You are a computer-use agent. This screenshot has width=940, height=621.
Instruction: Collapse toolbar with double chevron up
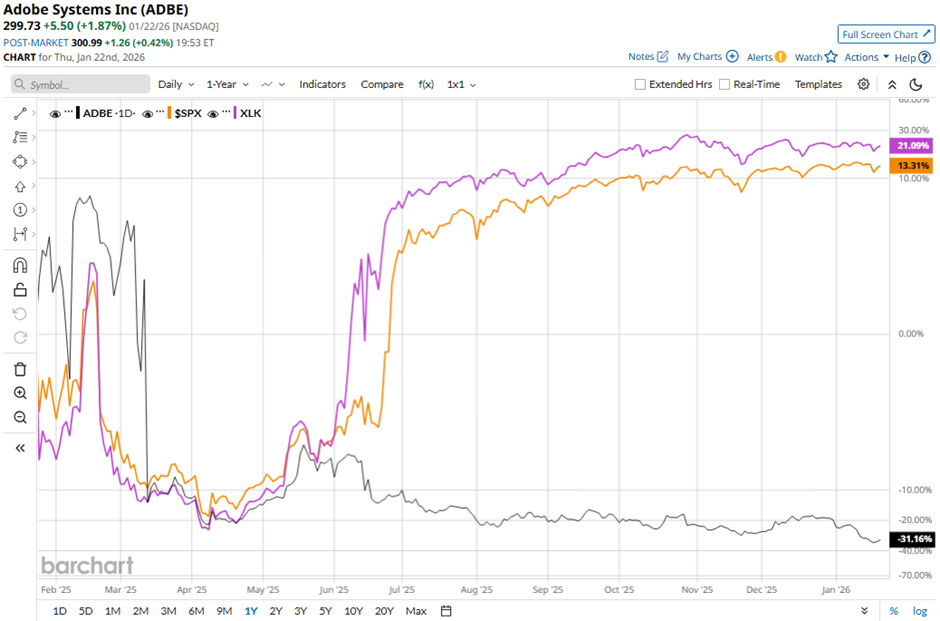point(892,85)
